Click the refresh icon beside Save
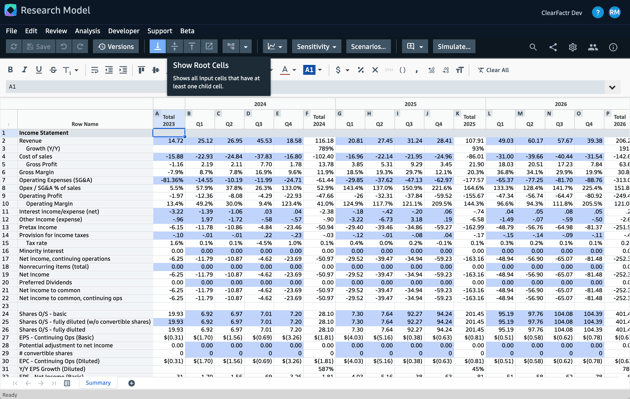 (14, 47)
